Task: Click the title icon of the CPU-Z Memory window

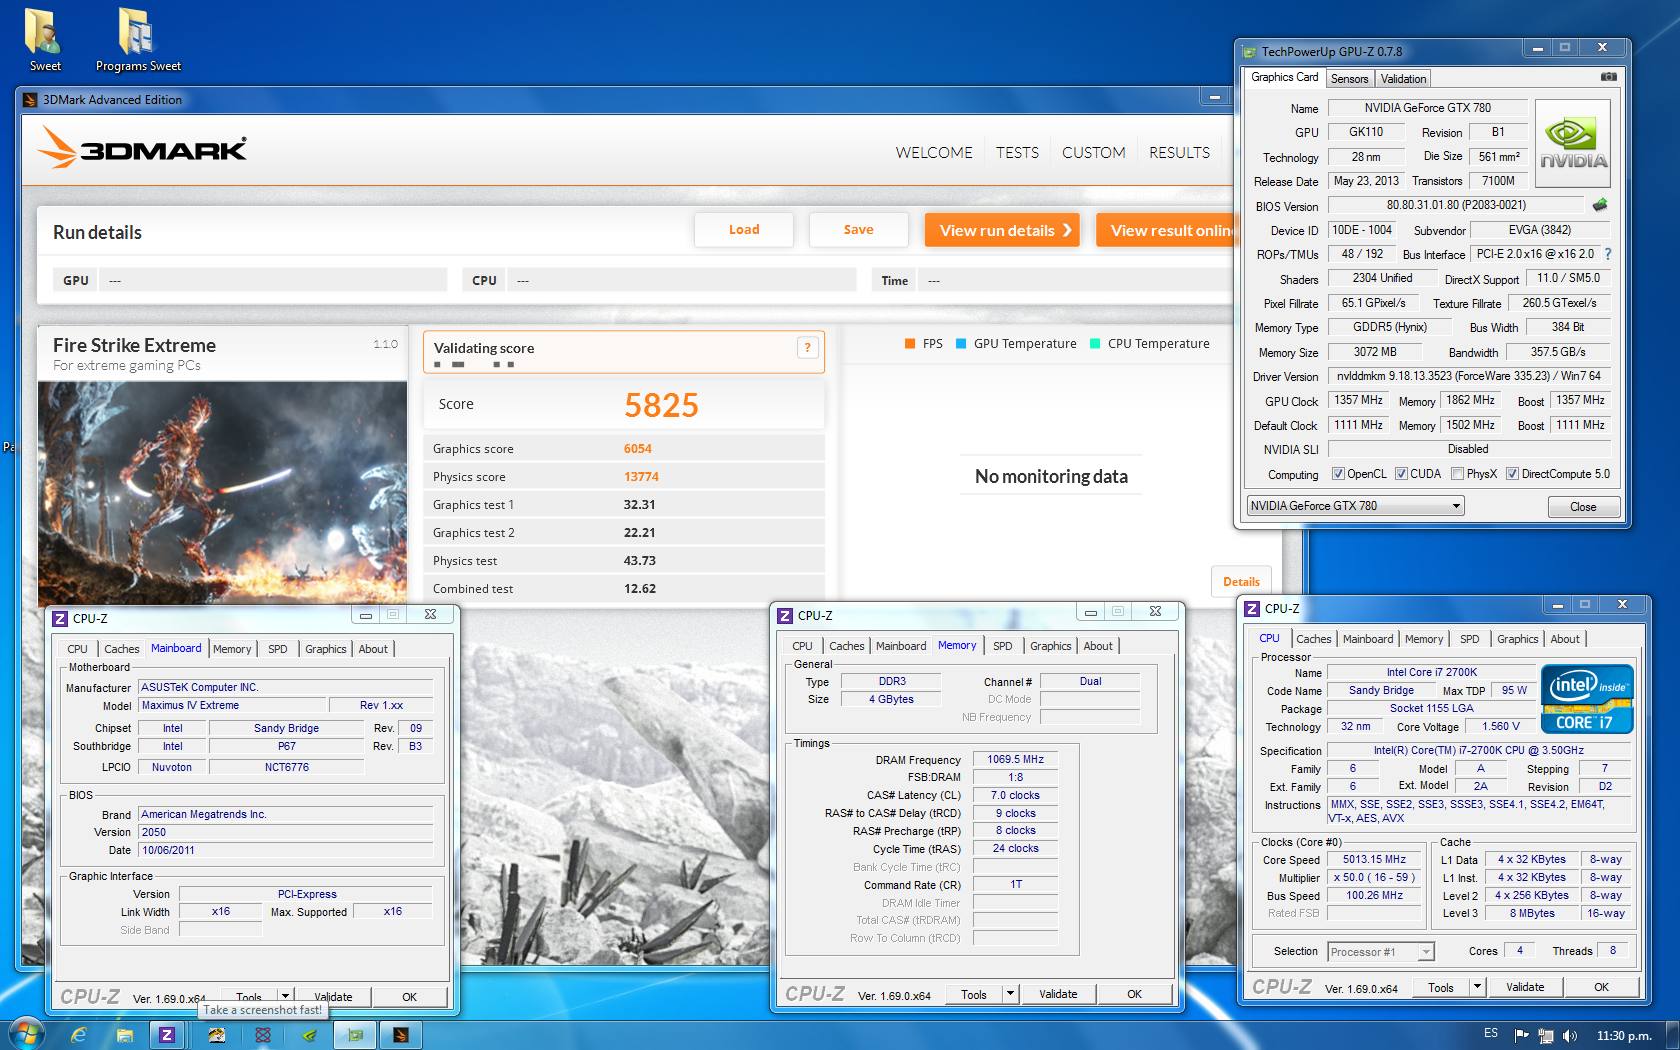Action: pyautogui.click(x=785, y=616)
